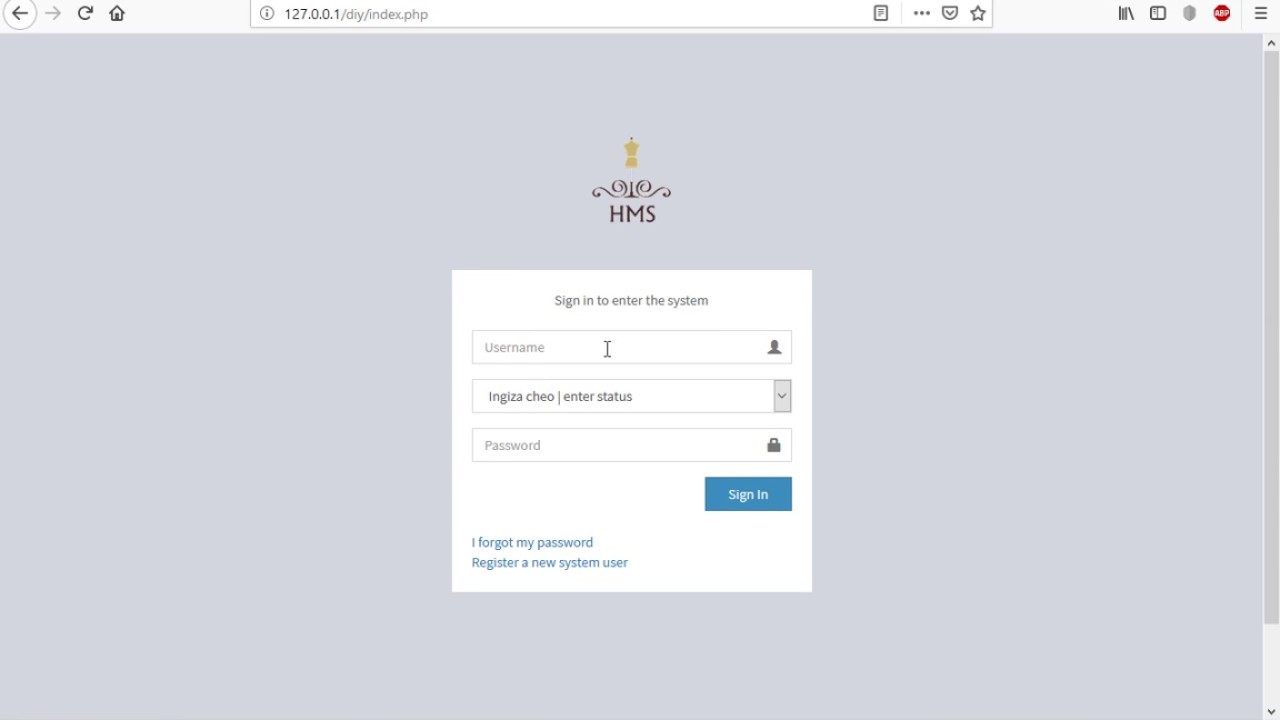Focus the Password input field
This screenshot has height=720, width=1280.
(632, 445)
